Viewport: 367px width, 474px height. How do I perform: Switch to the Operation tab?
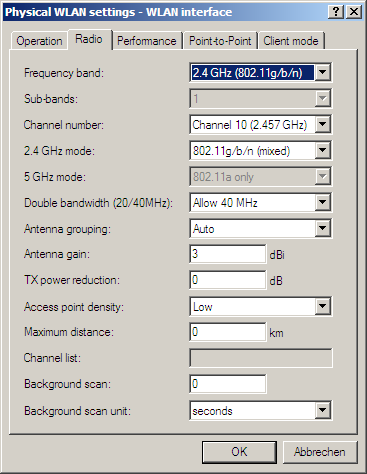[39, 41]
